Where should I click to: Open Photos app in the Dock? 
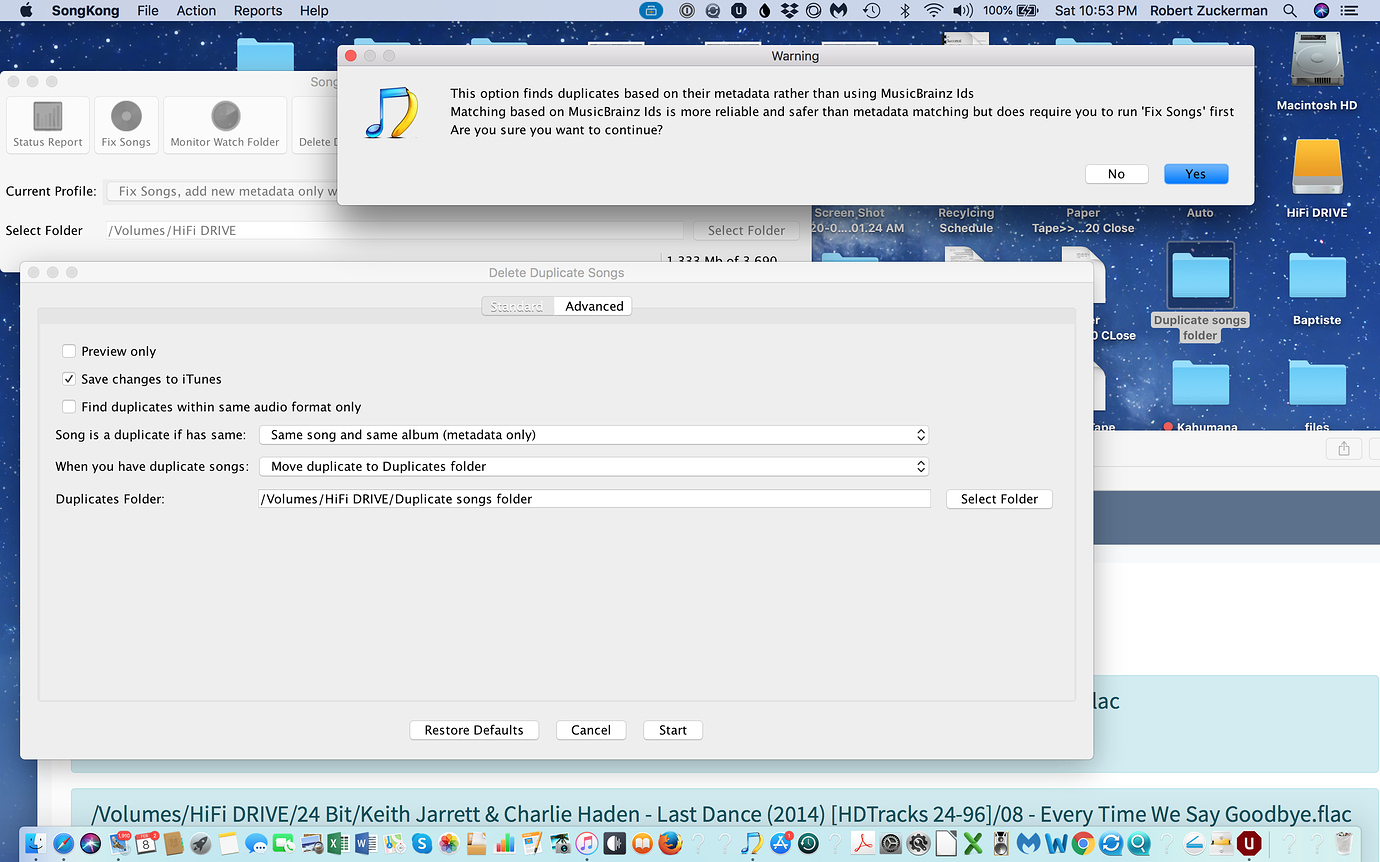pyautogui.click(x=449, y=843)
